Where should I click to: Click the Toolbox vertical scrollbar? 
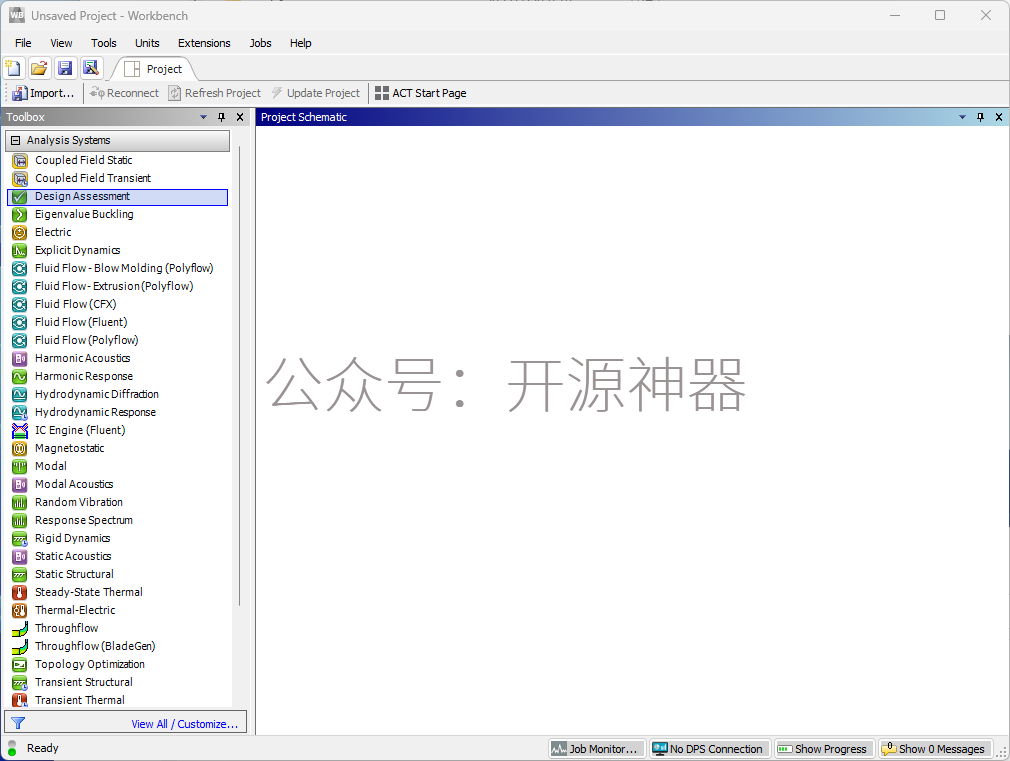[240, 376]
